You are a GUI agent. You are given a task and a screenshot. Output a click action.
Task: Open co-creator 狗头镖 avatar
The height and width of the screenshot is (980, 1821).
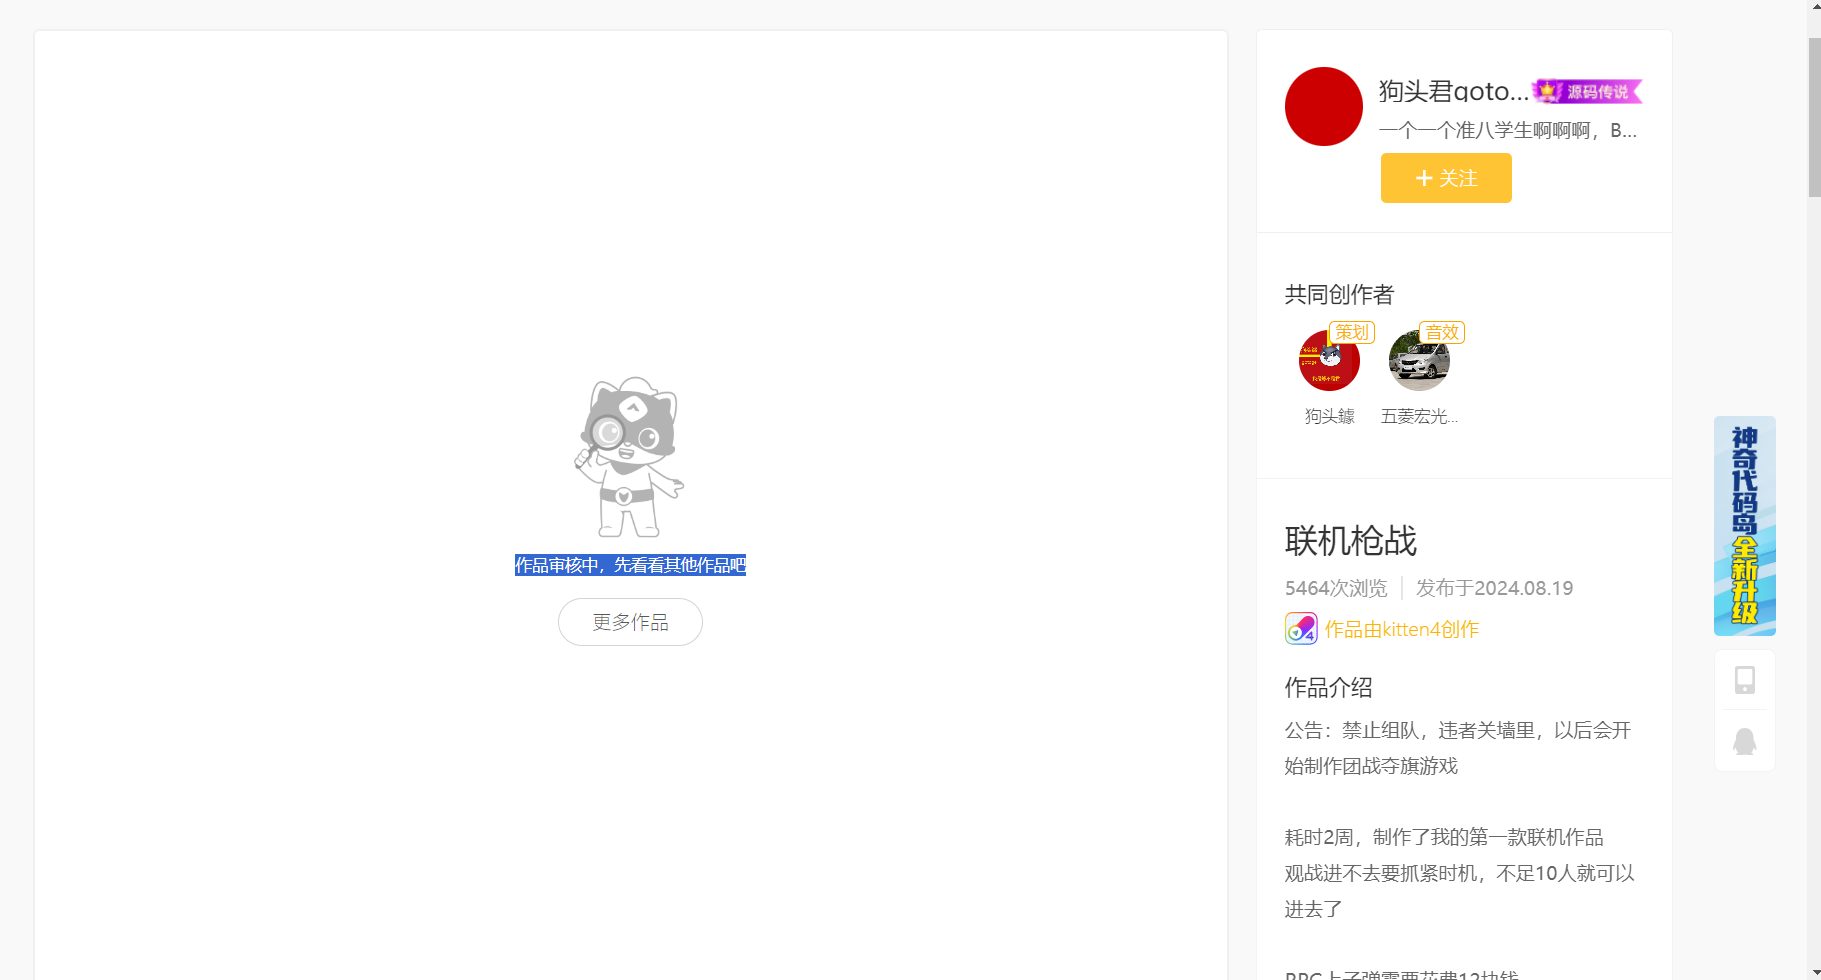tap(1329, 361)
